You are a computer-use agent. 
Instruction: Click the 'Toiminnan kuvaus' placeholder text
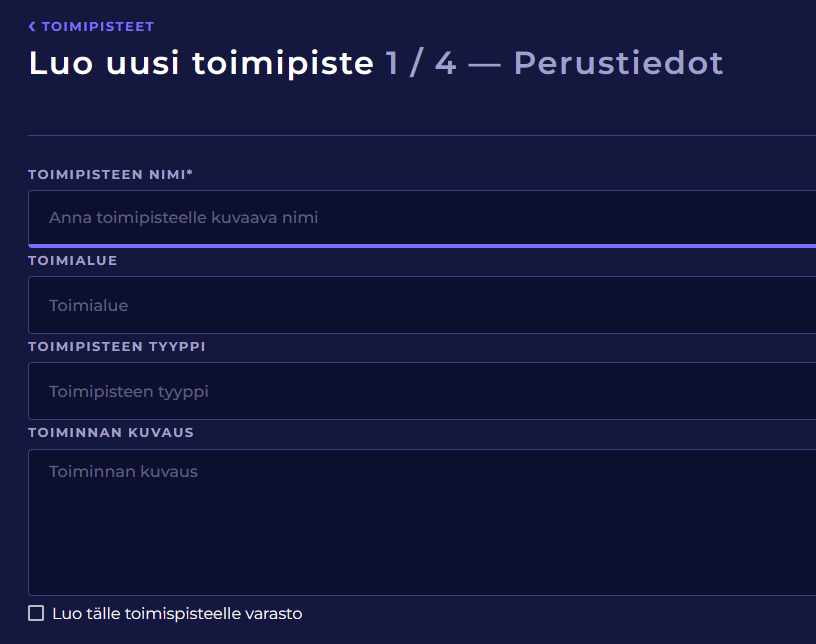point(123,471)
